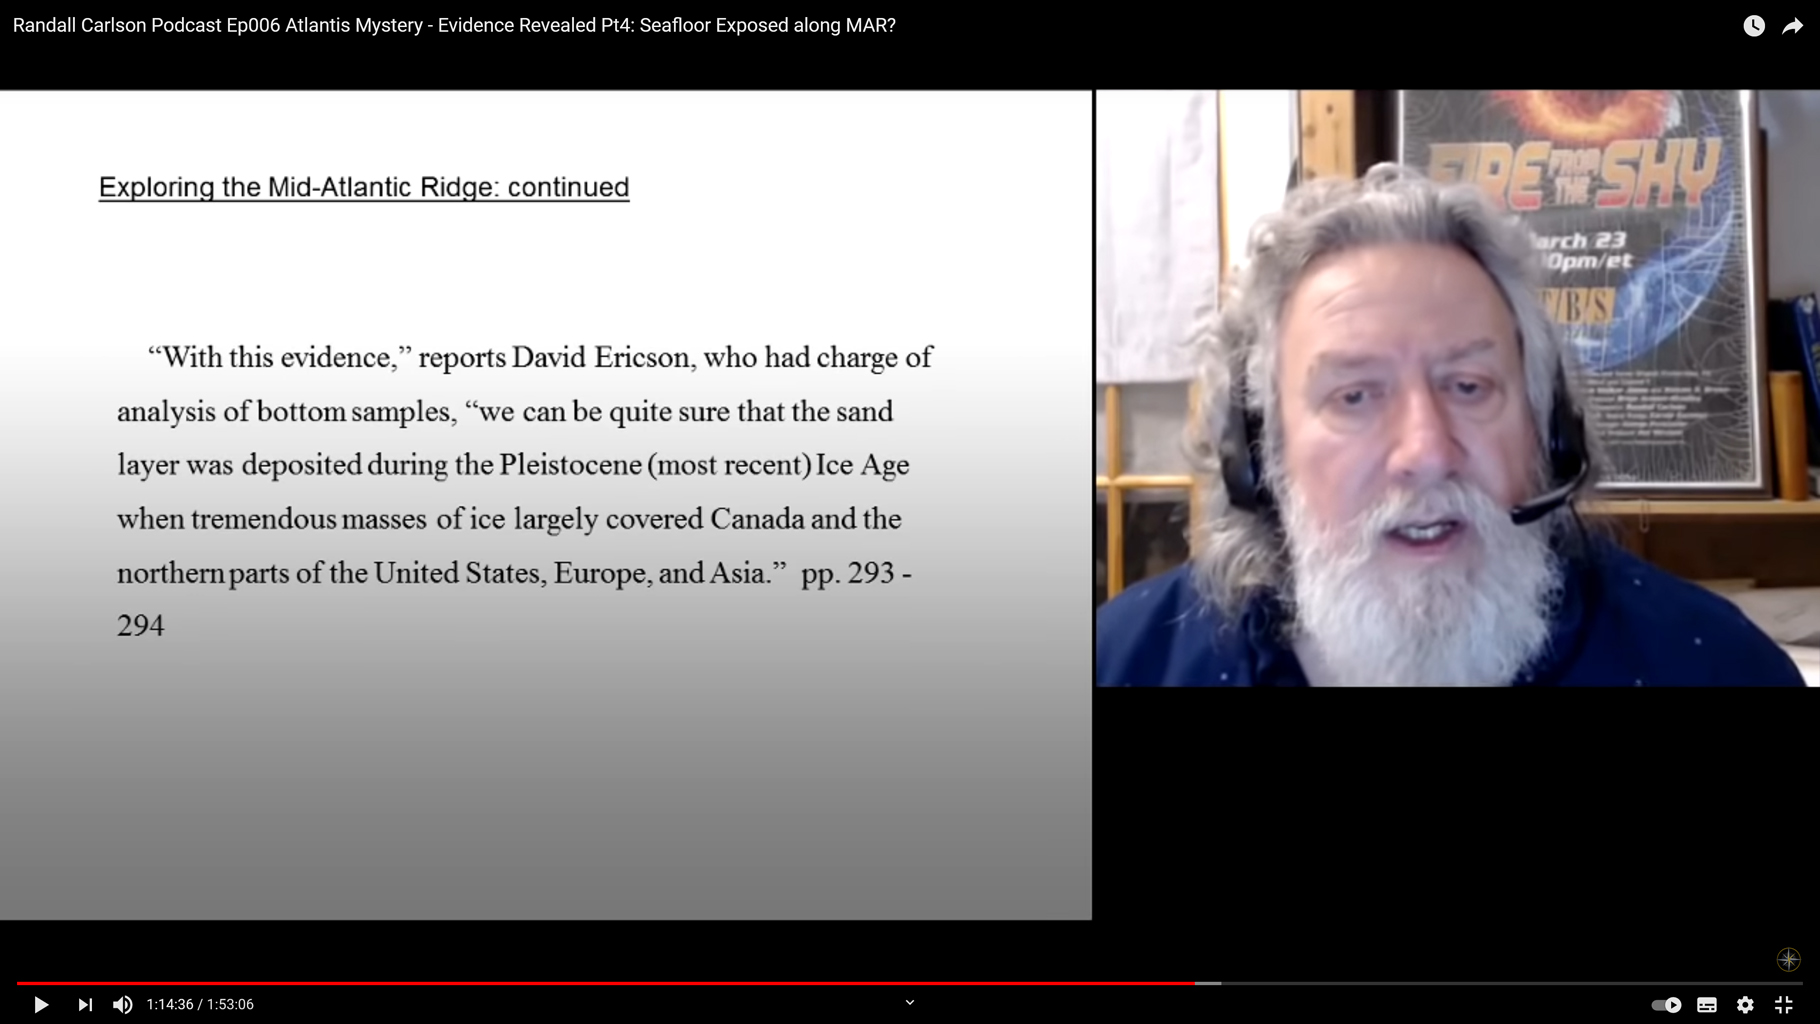The image size is (1820, 1024).
Task: Play the paused video
Action: coord(41,1004)
